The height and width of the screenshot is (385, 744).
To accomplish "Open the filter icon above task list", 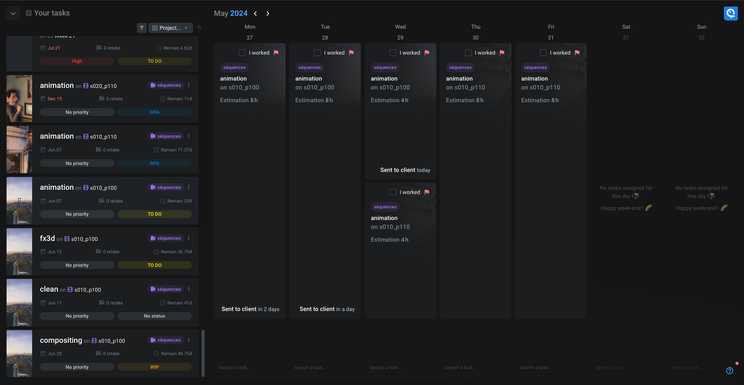I will 141,28.
